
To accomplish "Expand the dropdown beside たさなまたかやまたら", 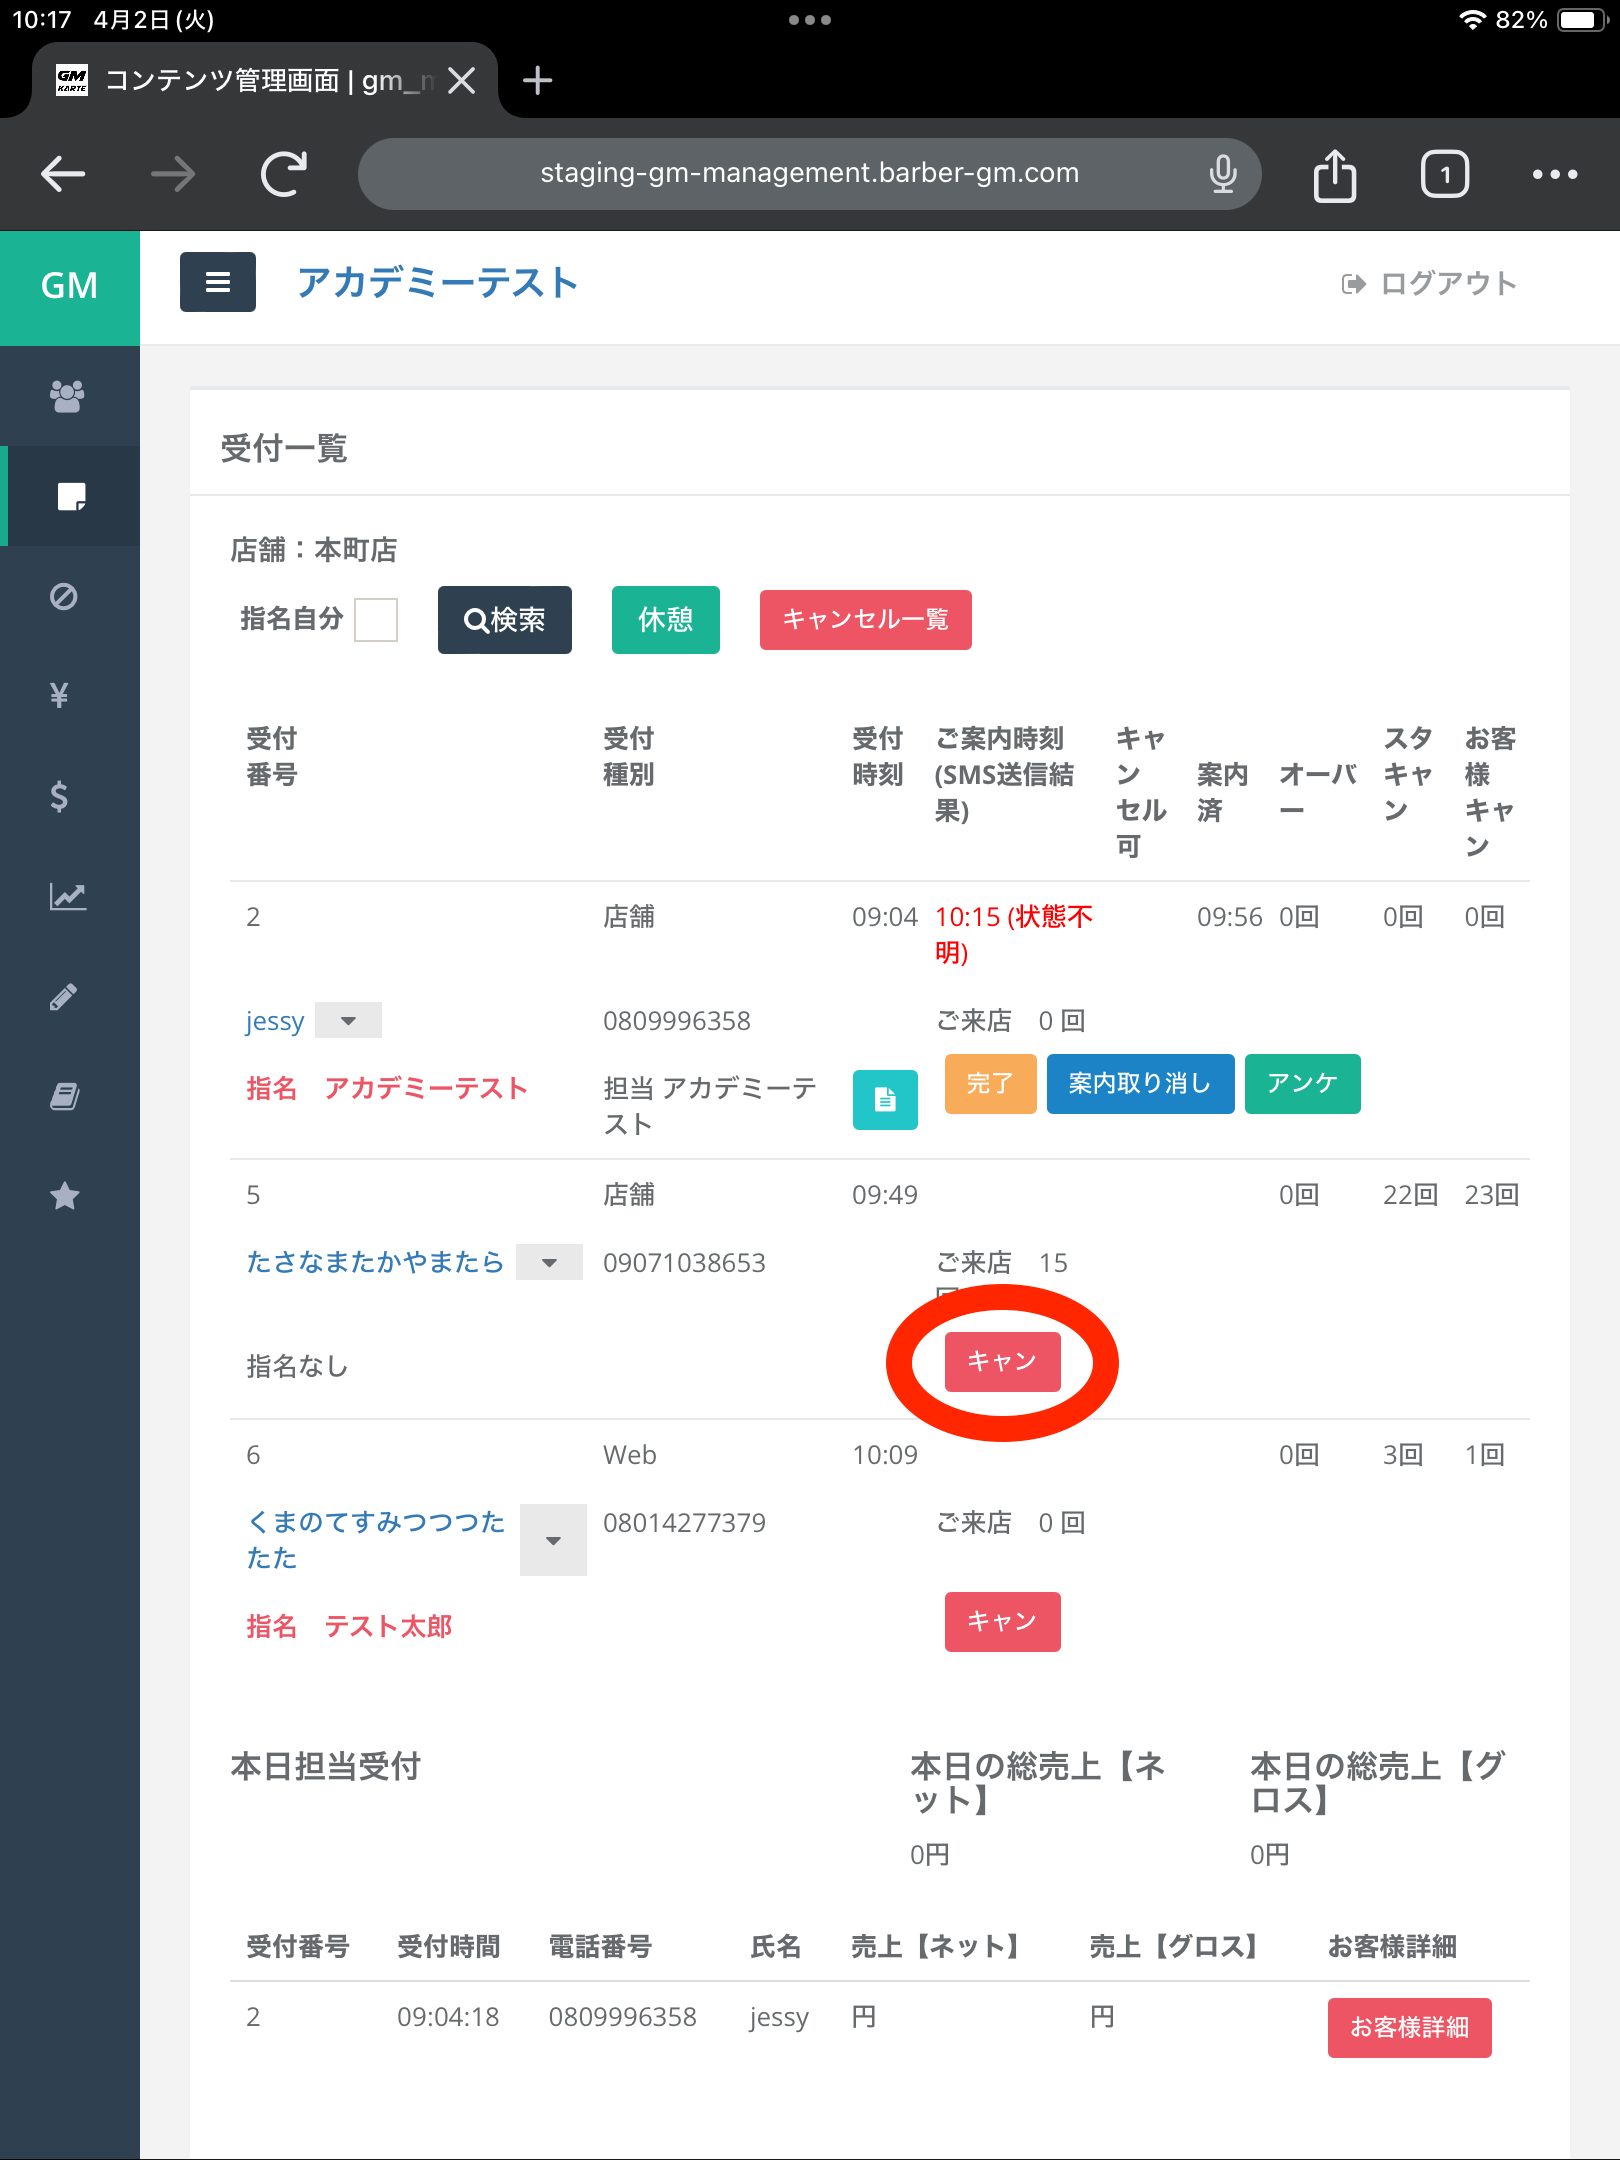I will click(549, 1263).
